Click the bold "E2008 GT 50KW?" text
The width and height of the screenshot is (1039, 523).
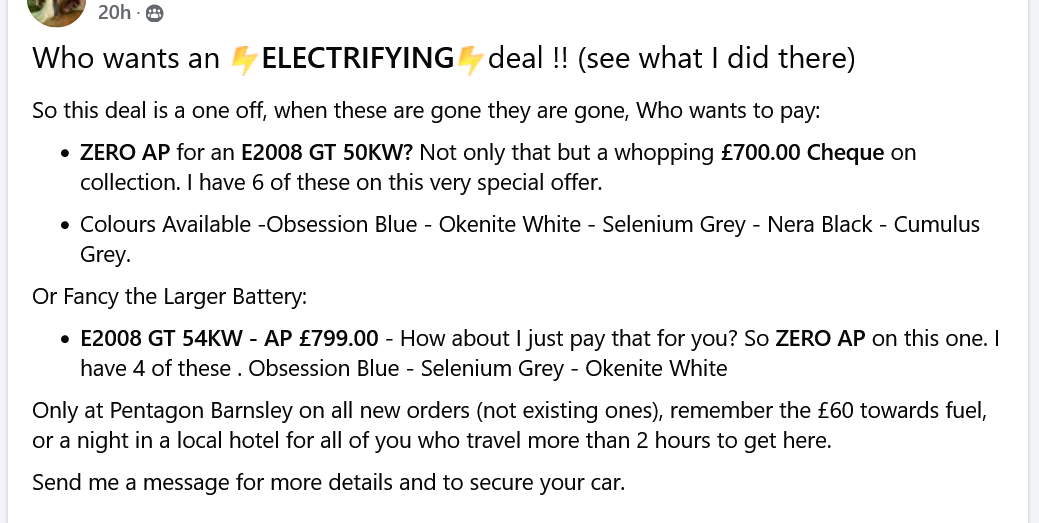pos(326,153)
